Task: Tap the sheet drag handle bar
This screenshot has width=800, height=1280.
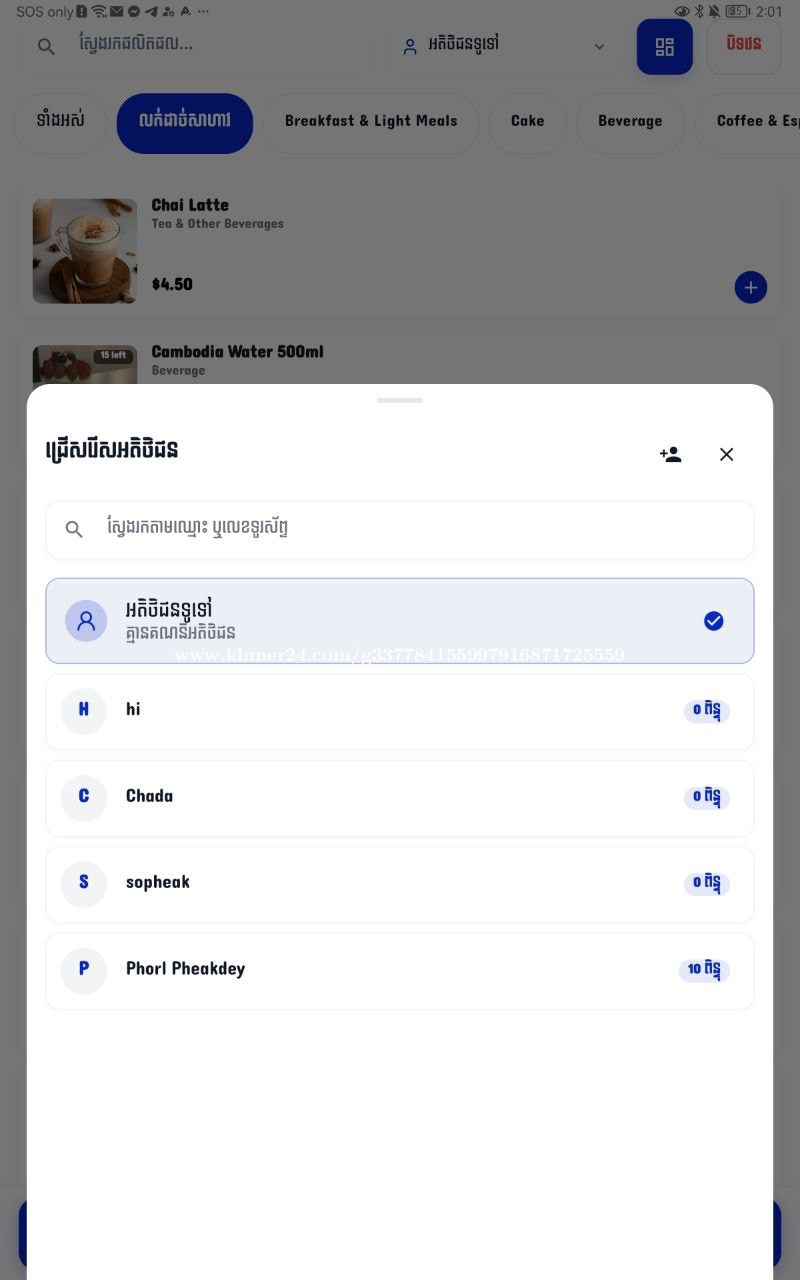Action: 400,400
